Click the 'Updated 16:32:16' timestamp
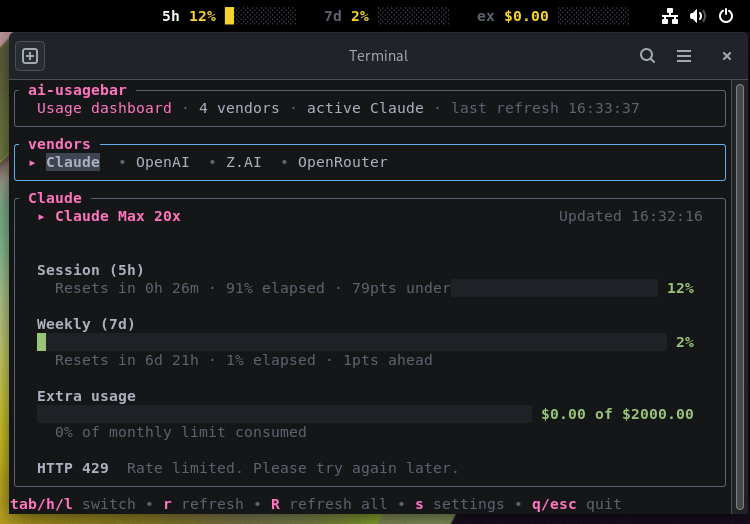750x524 pixels. pos(630,216)
